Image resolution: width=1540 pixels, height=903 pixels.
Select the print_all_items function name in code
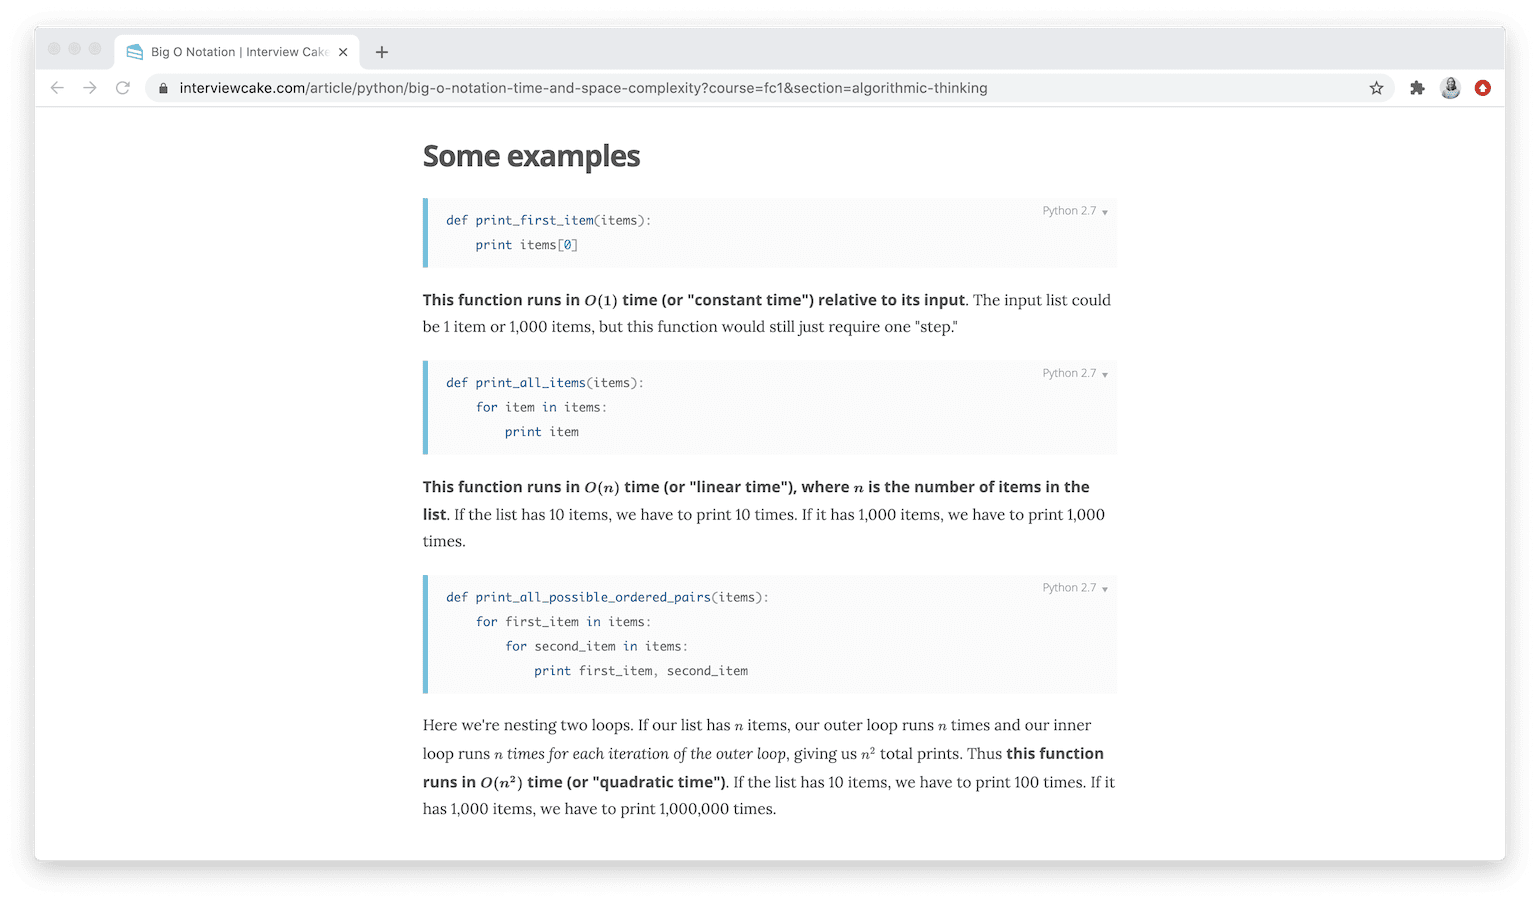tap(531, 382)
